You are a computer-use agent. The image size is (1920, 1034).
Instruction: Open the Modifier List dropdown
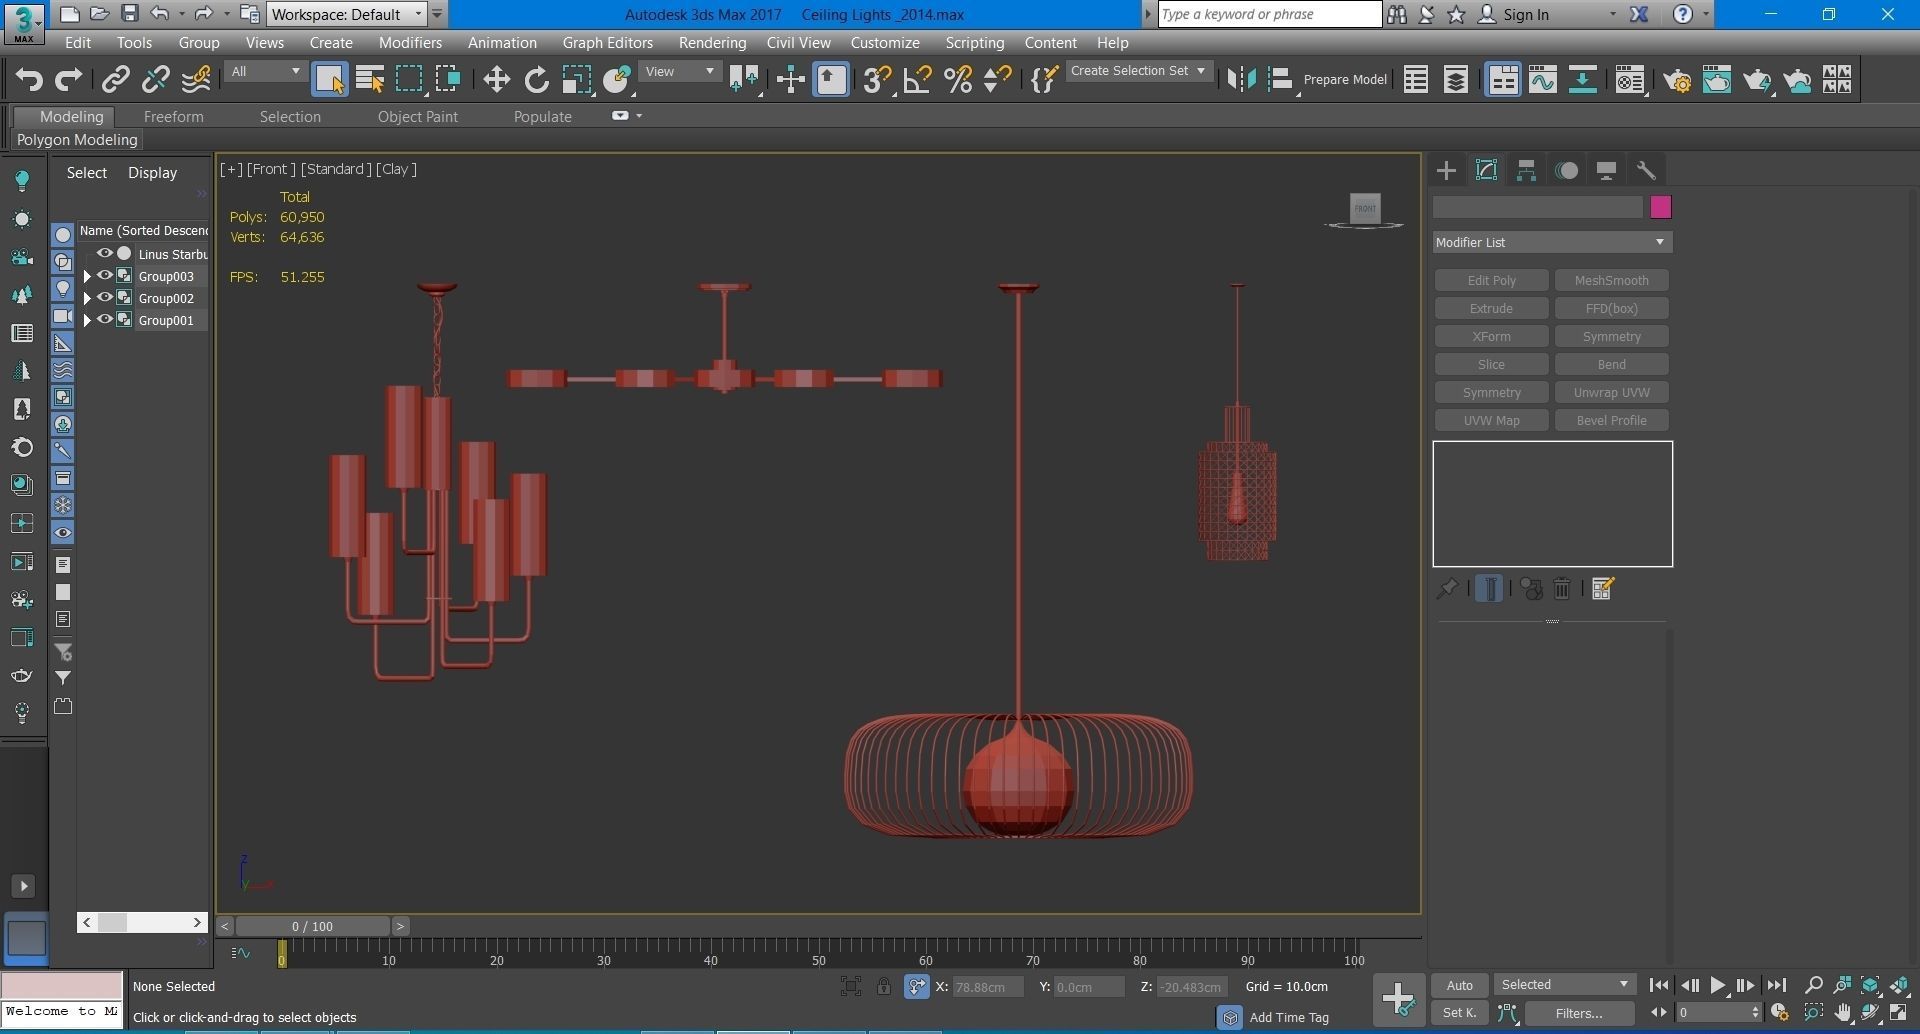pyautogui.click(x=1552, y=242)
